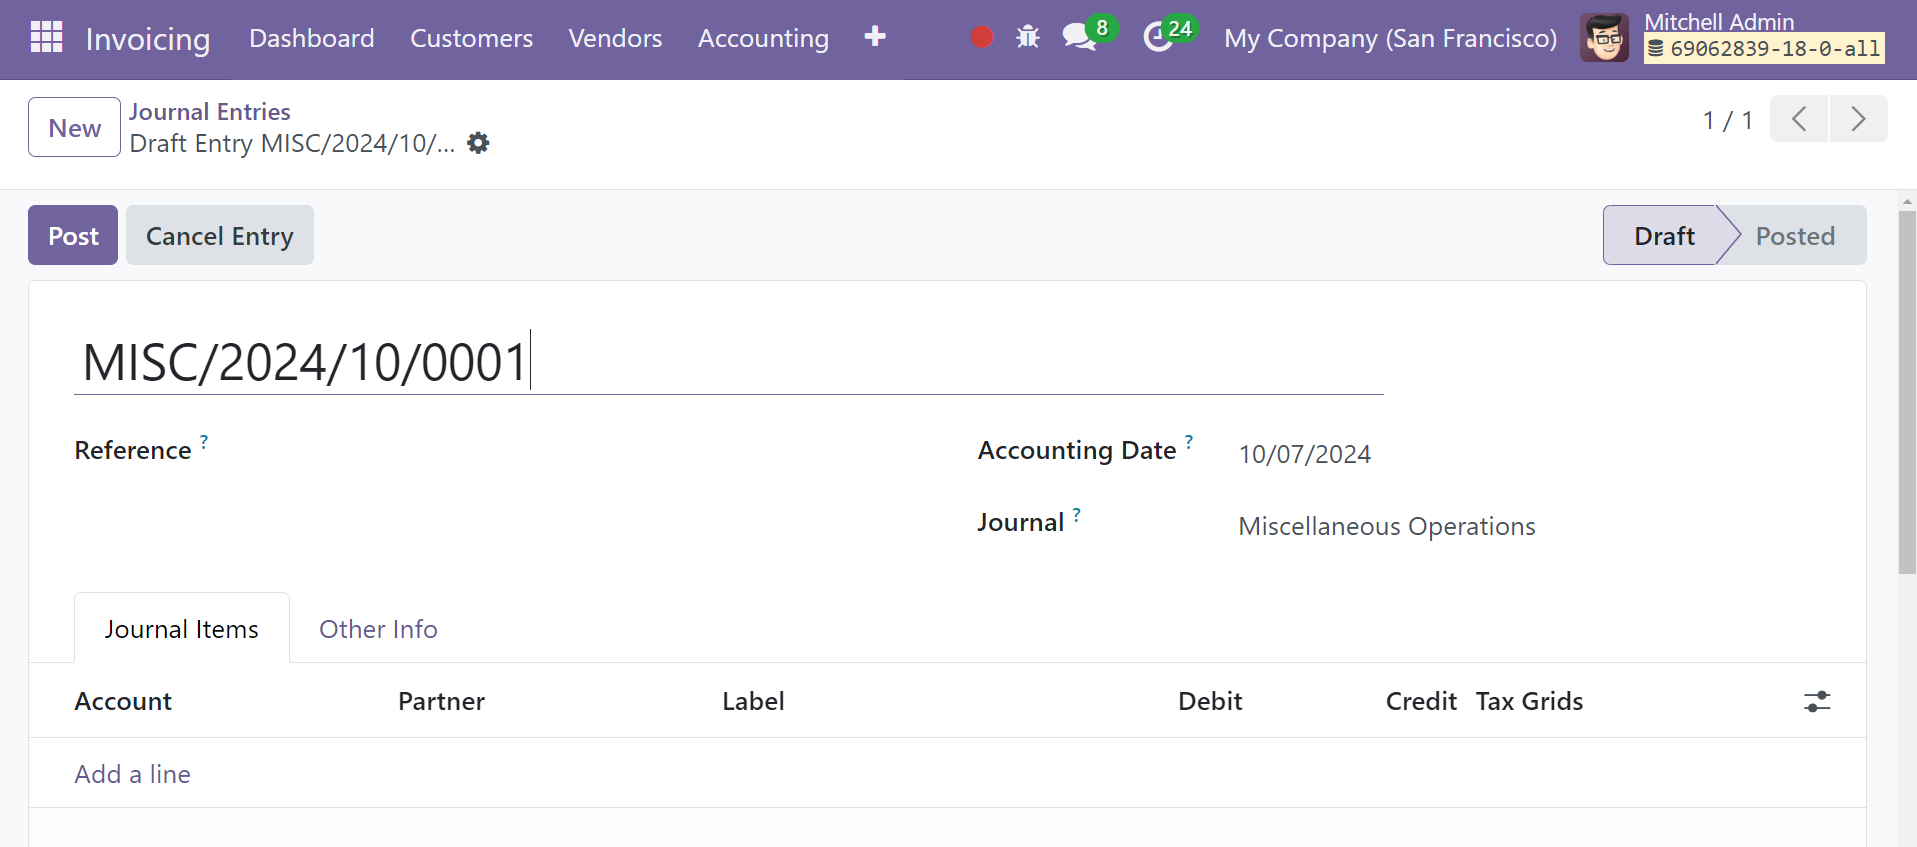Click the 1 / 1 pager counter
The image size is (1917, 847).
coord(1727,120)
